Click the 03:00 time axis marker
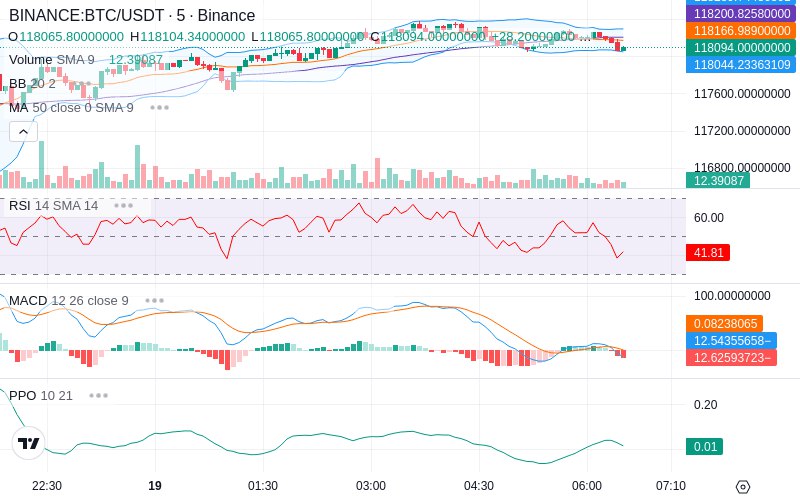Viewport: 800px width, 500px height. 371,486
